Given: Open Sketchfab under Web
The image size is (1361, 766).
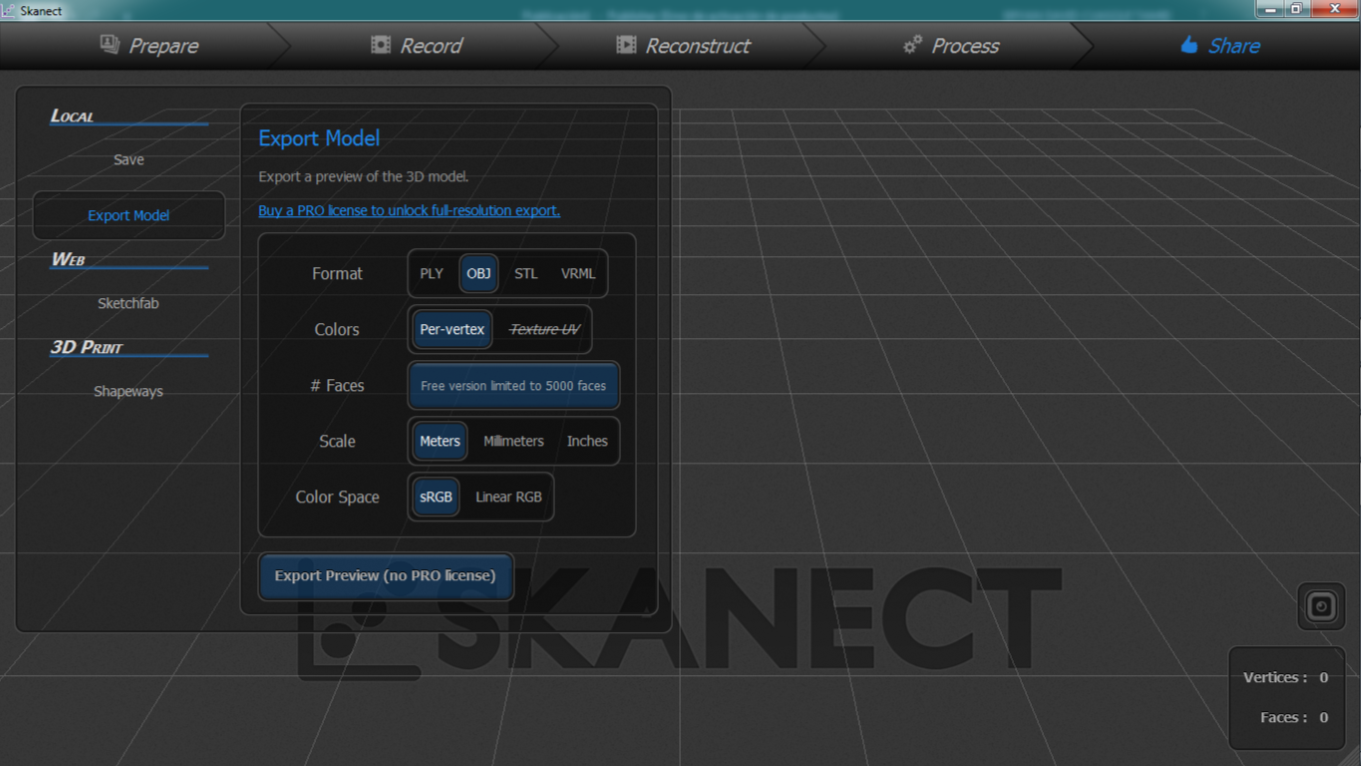Looking at the screenshot, I should click(x=128, y=304).
